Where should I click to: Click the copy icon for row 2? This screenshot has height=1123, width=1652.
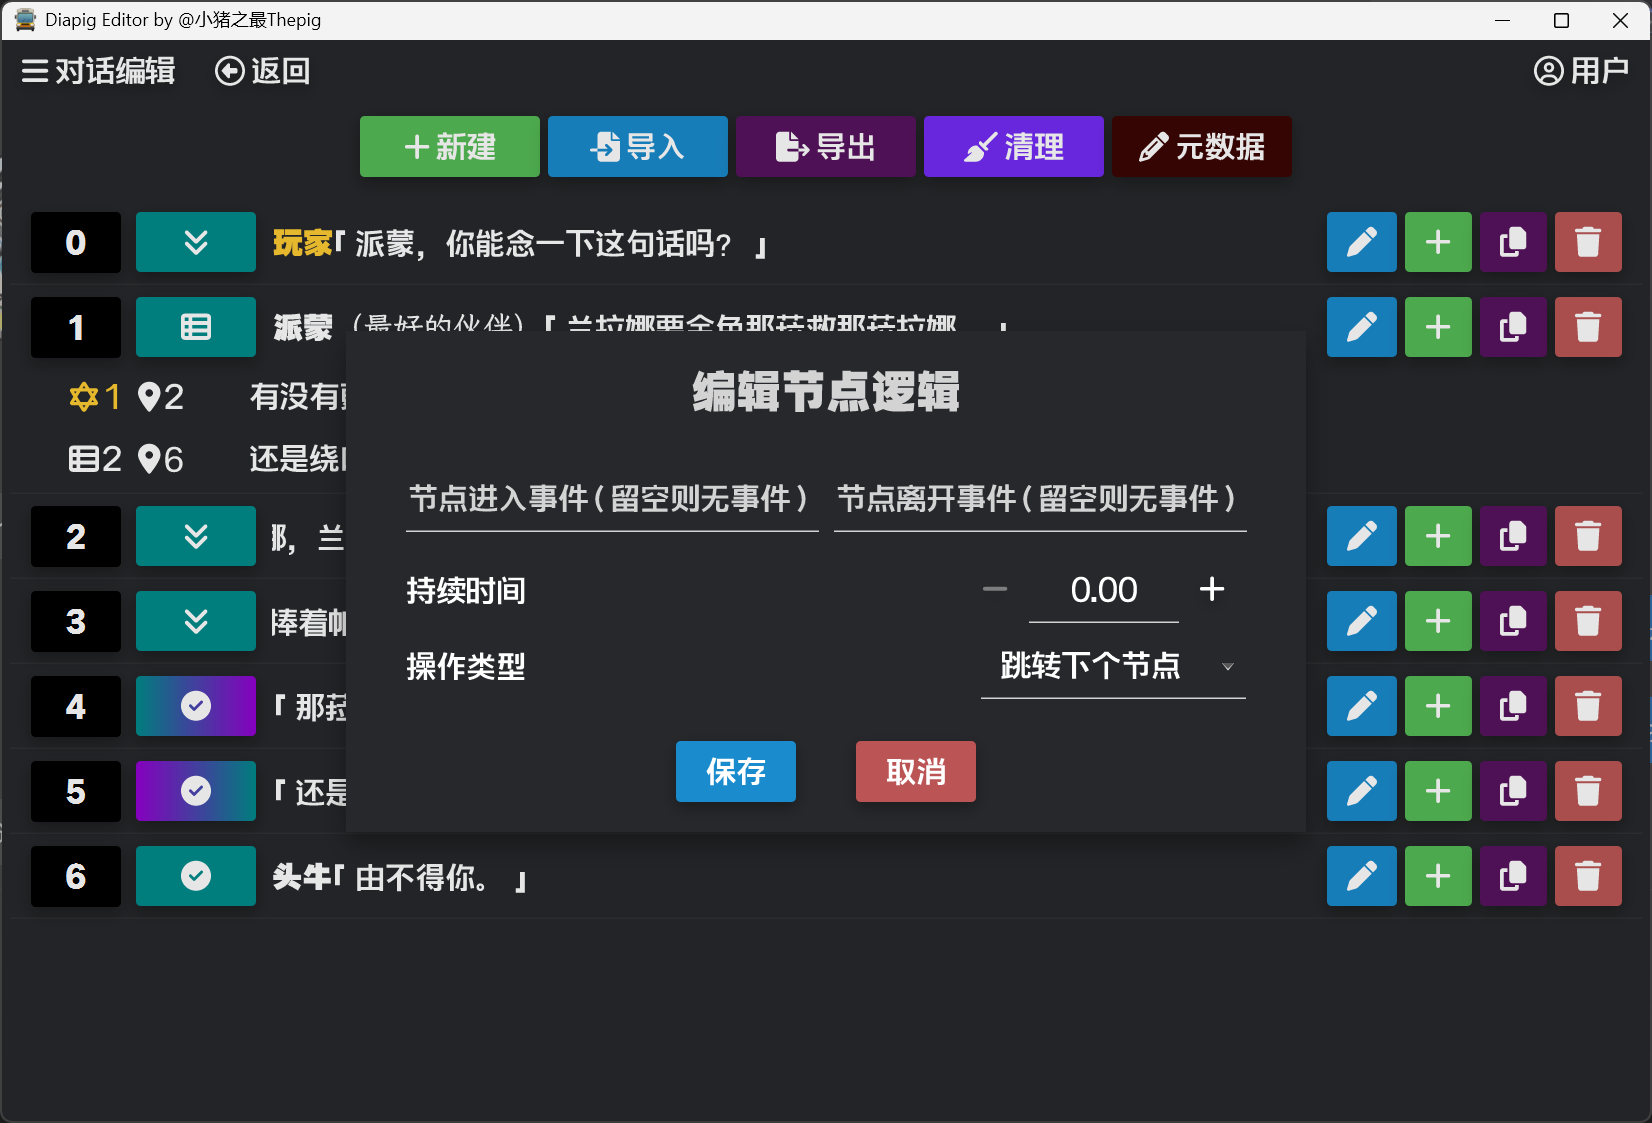point(1512,536)
